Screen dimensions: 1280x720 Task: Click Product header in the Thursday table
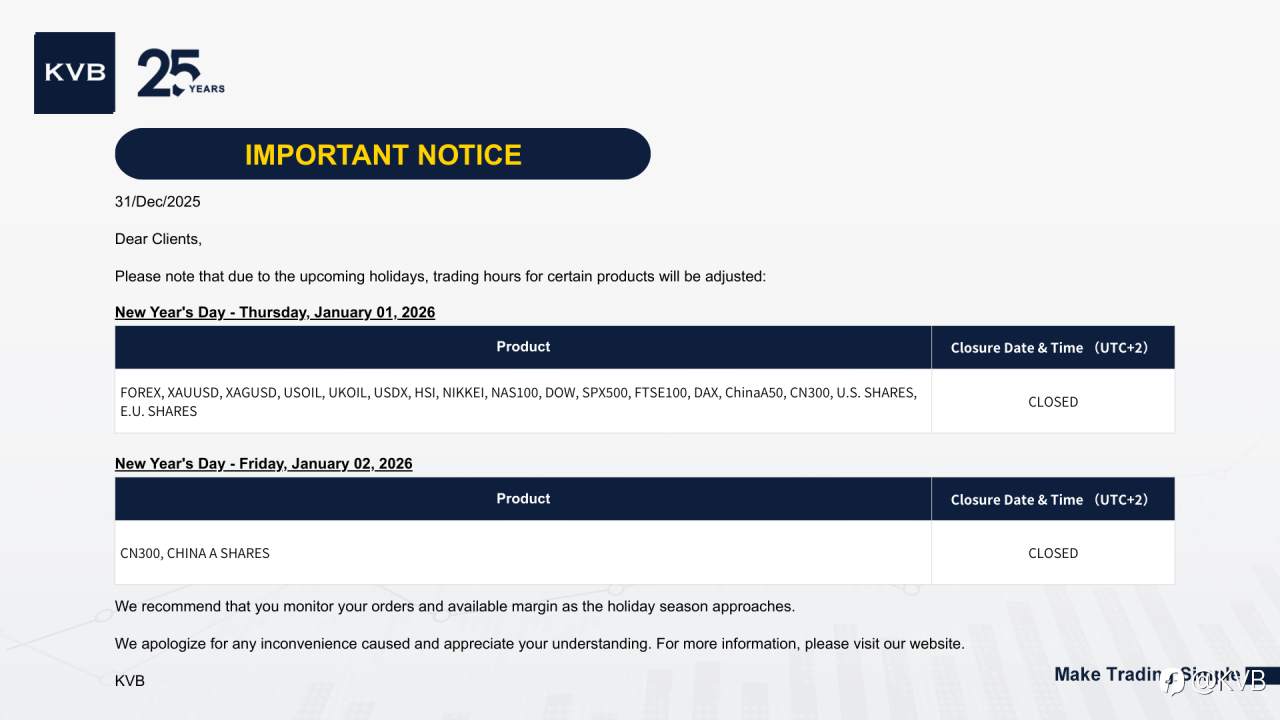tap(523, 347)
